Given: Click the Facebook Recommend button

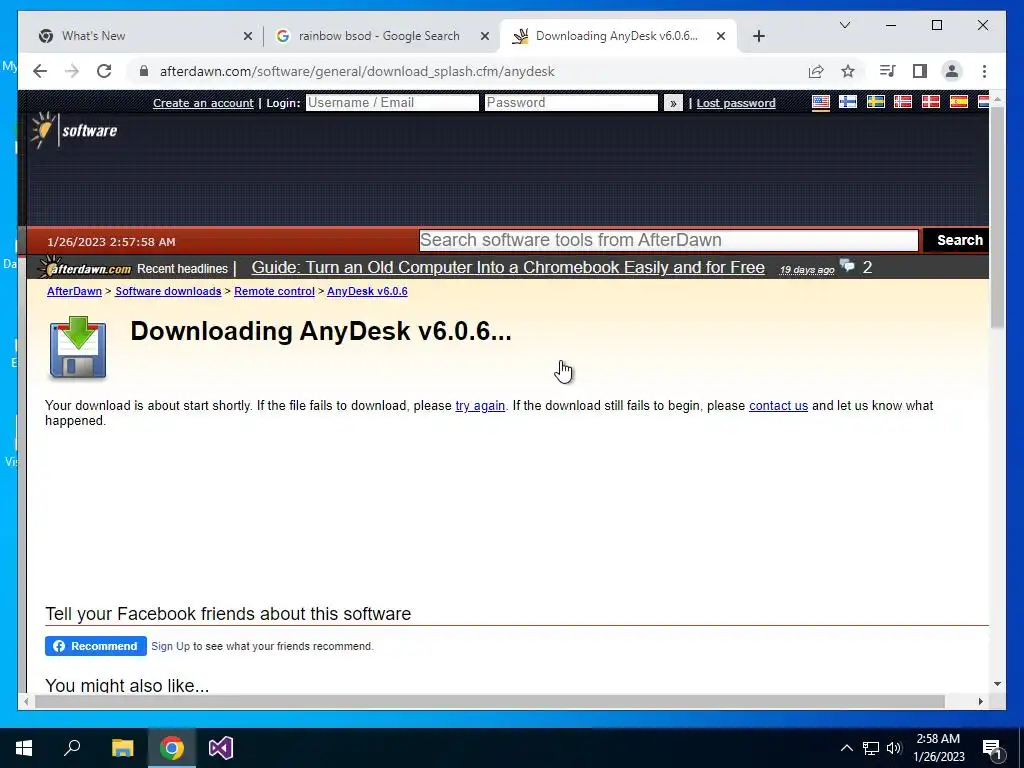Looking at the screenshot, I should pyautogui.click(x=96, y=646).
